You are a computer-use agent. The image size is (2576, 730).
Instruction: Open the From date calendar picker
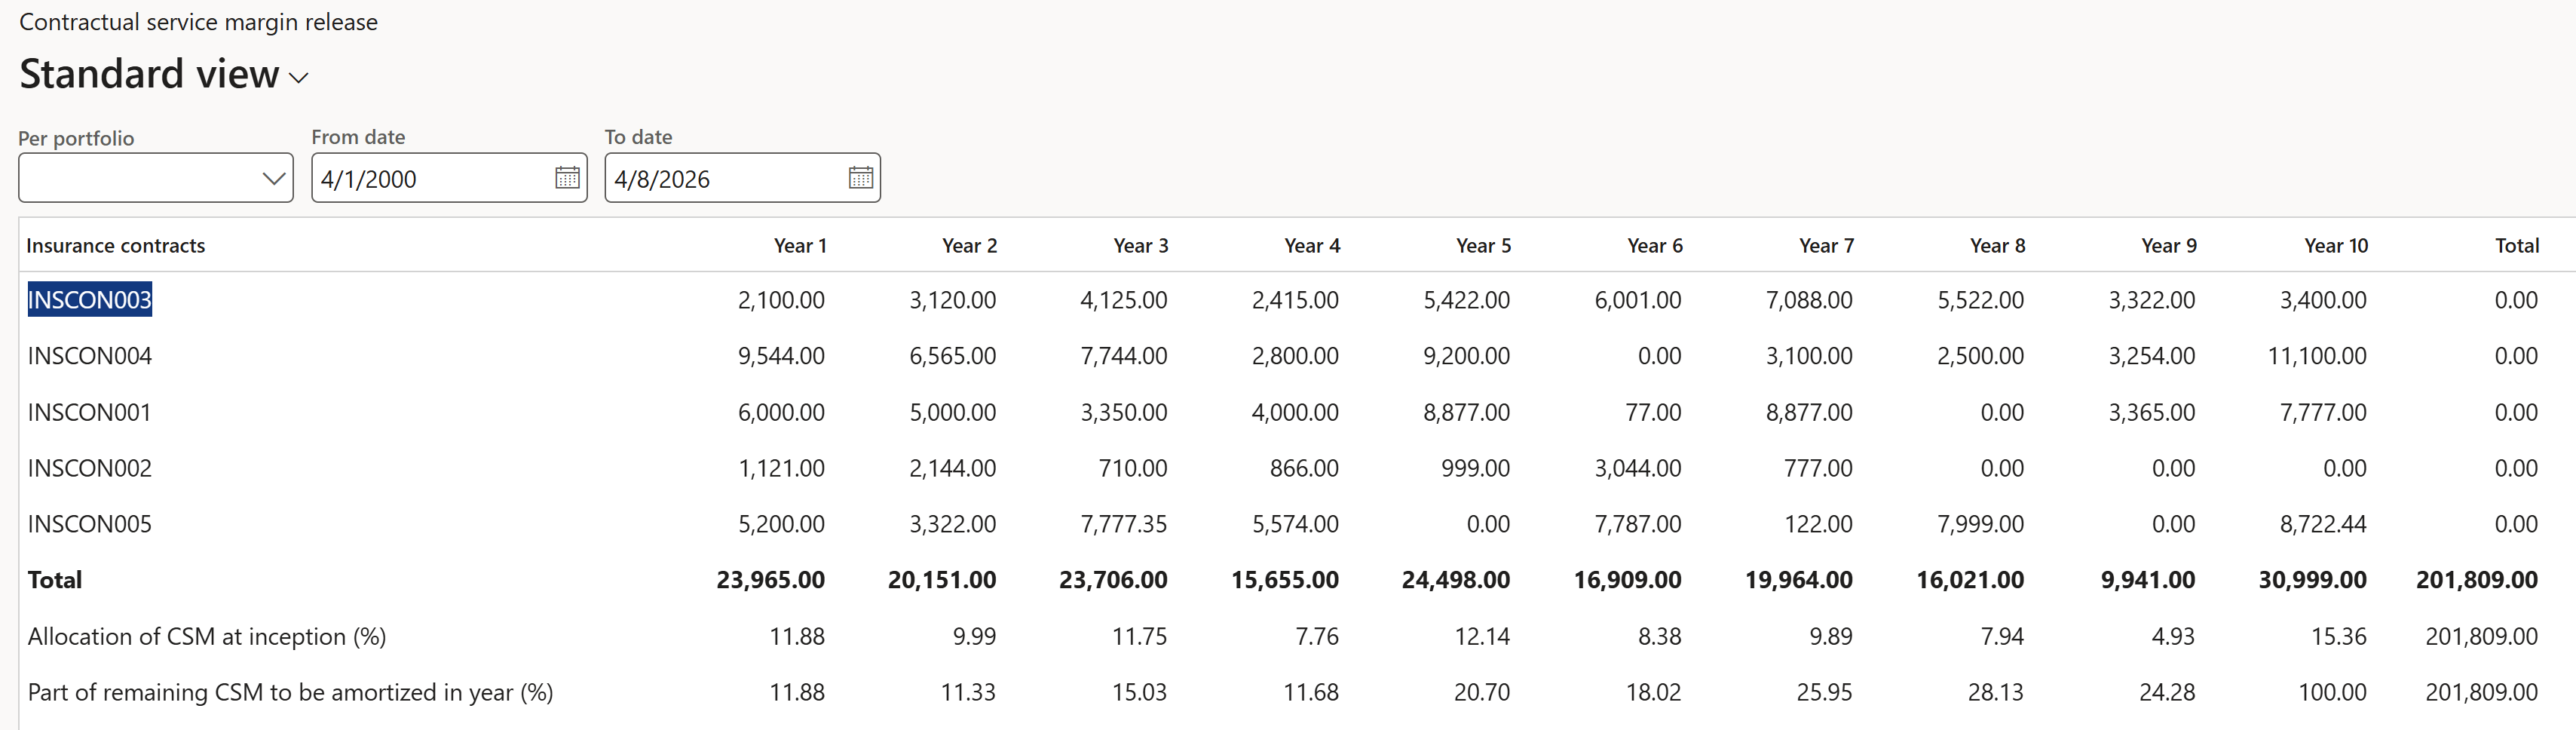(x=567, y=178)
